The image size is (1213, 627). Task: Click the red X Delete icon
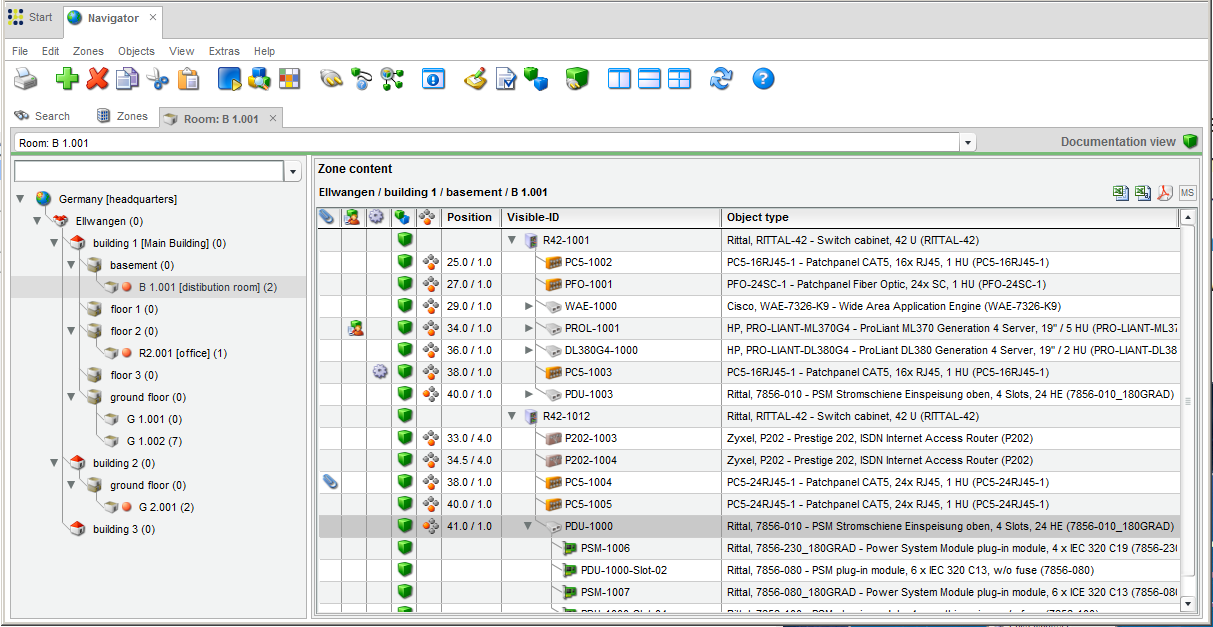pos(97,78)
